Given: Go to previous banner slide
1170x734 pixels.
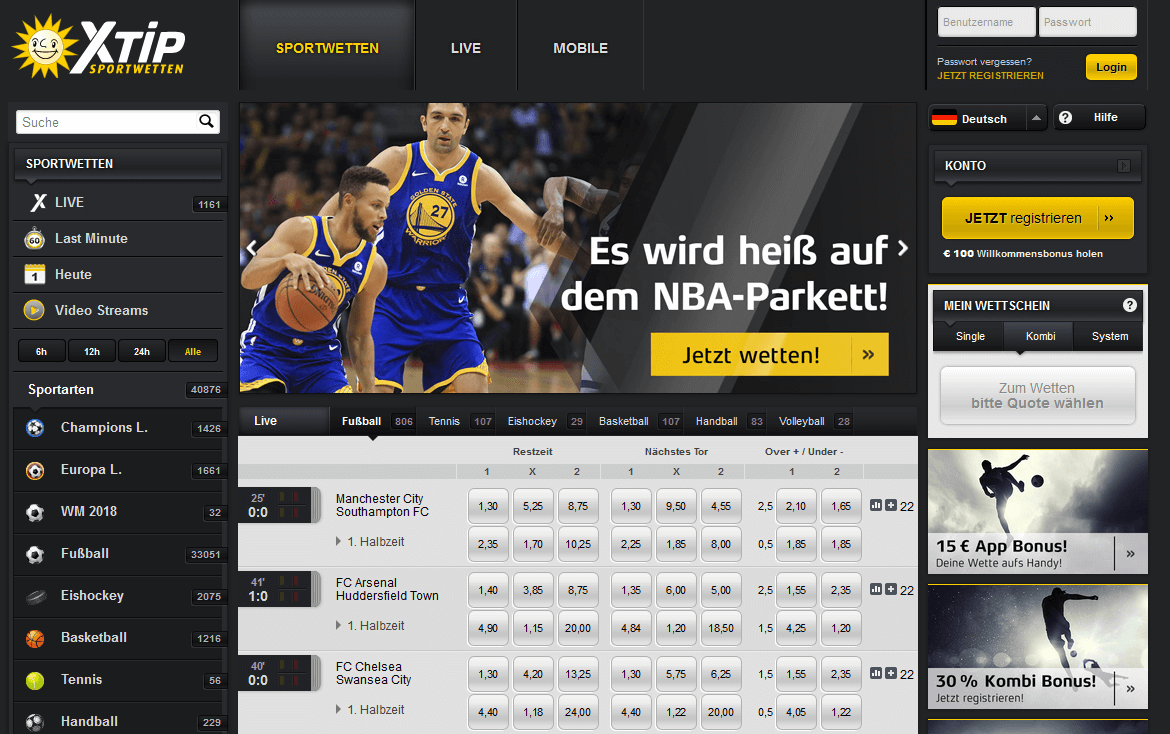Looking at the screenshot, I should point(251,248).
